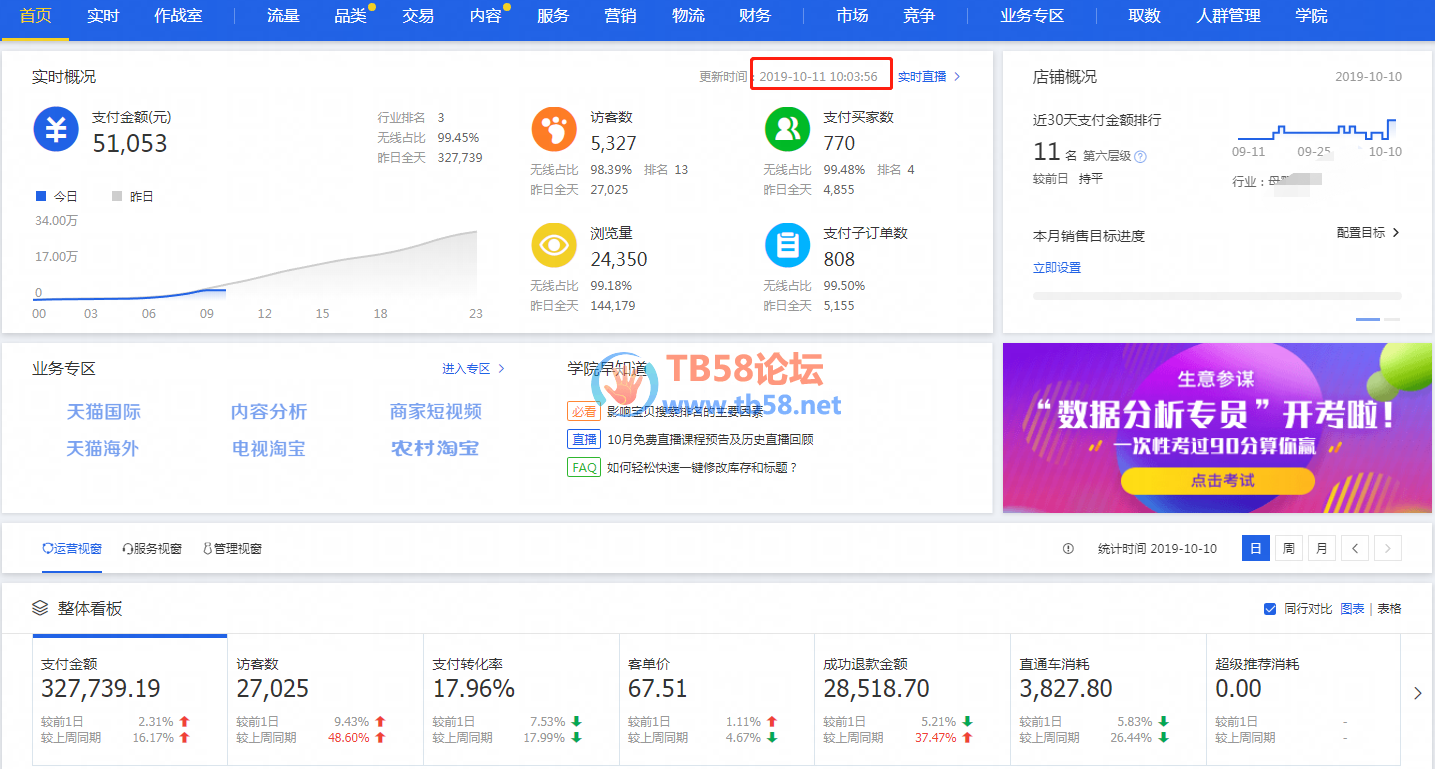Open the 交易 navigation tab
The height and width of the screenshot is (769, 1435).
[418, 16]
